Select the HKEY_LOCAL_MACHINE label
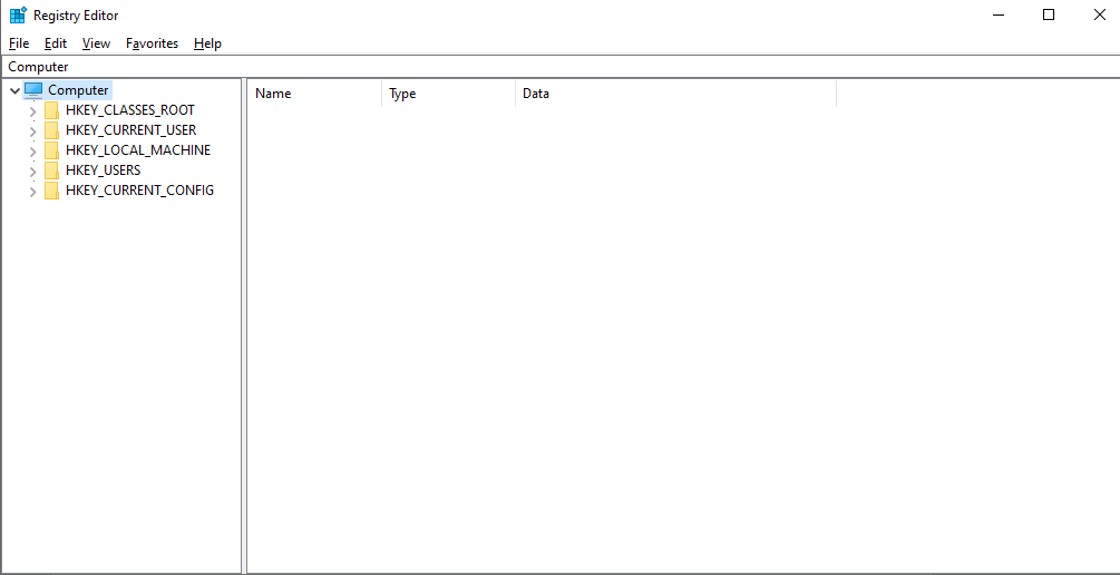The image size is (1120, 575). pyautogui.click(x=138, y=151)
